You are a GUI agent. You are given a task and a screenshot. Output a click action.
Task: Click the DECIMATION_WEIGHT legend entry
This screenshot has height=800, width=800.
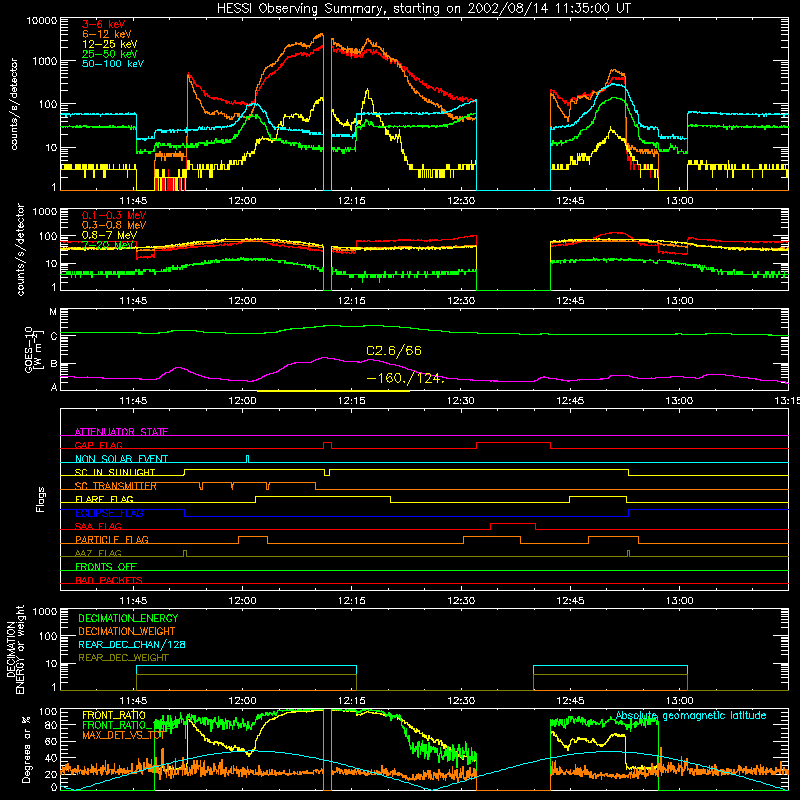tap(127, 631)
